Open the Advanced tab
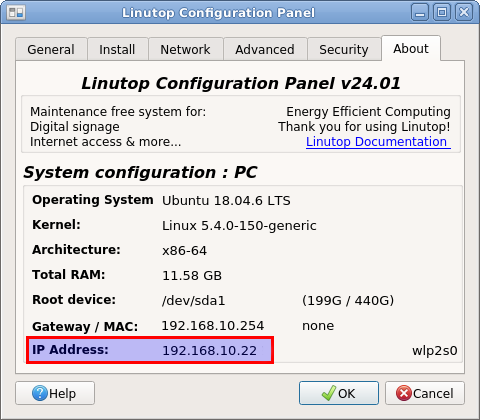Viewport: 480px width, 420px height. click(x=265, y=50)
